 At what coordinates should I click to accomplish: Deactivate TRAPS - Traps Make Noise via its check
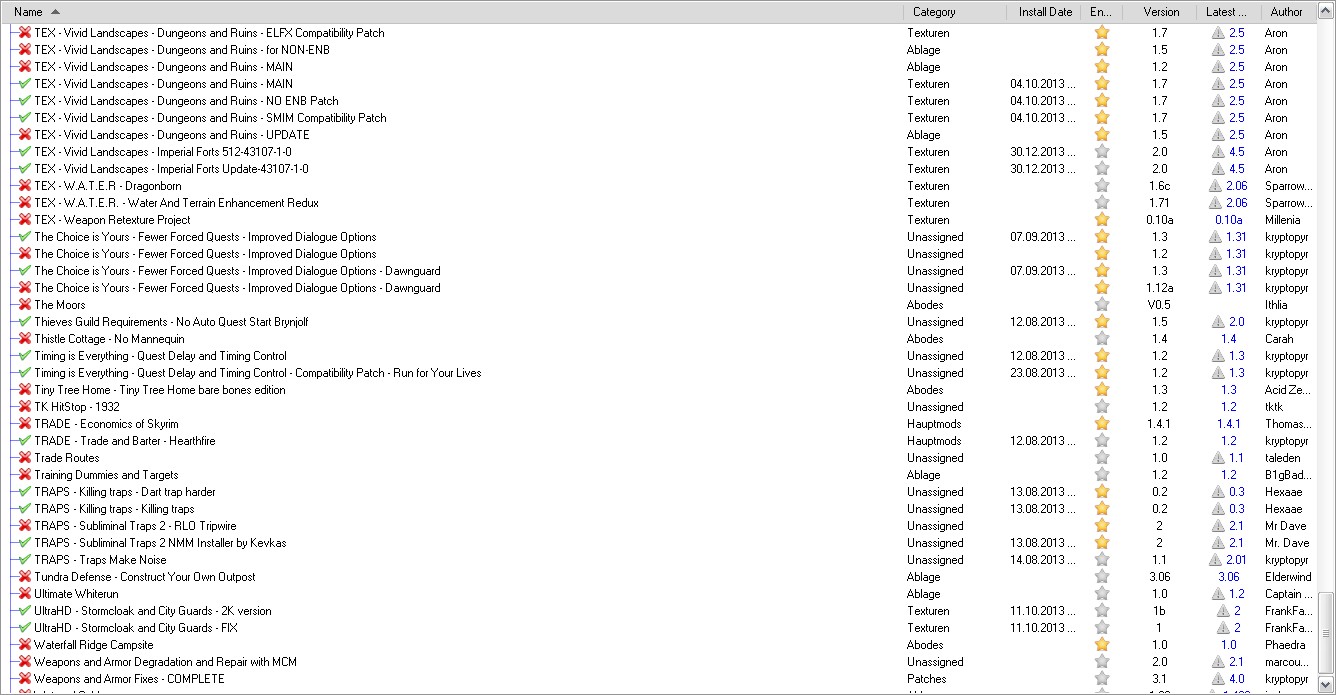click(25, 560)
